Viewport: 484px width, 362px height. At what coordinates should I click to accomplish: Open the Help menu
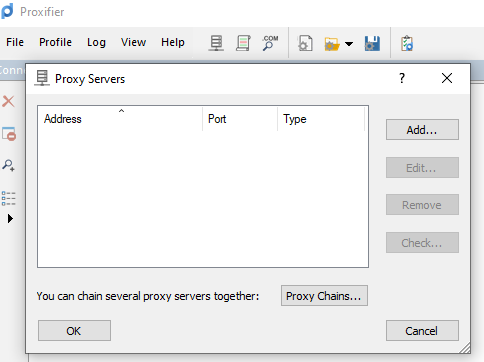(x=173, y=43)
